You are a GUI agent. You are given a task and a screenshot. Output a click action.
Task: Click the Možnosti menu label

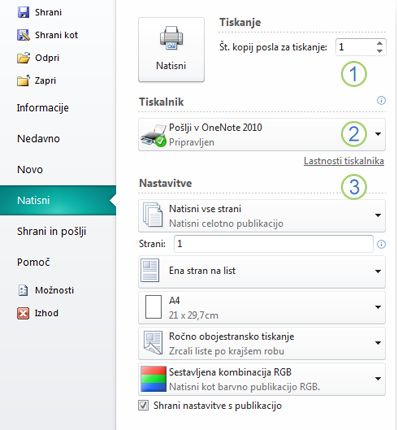pyautogui.click(x=55, y=290)
